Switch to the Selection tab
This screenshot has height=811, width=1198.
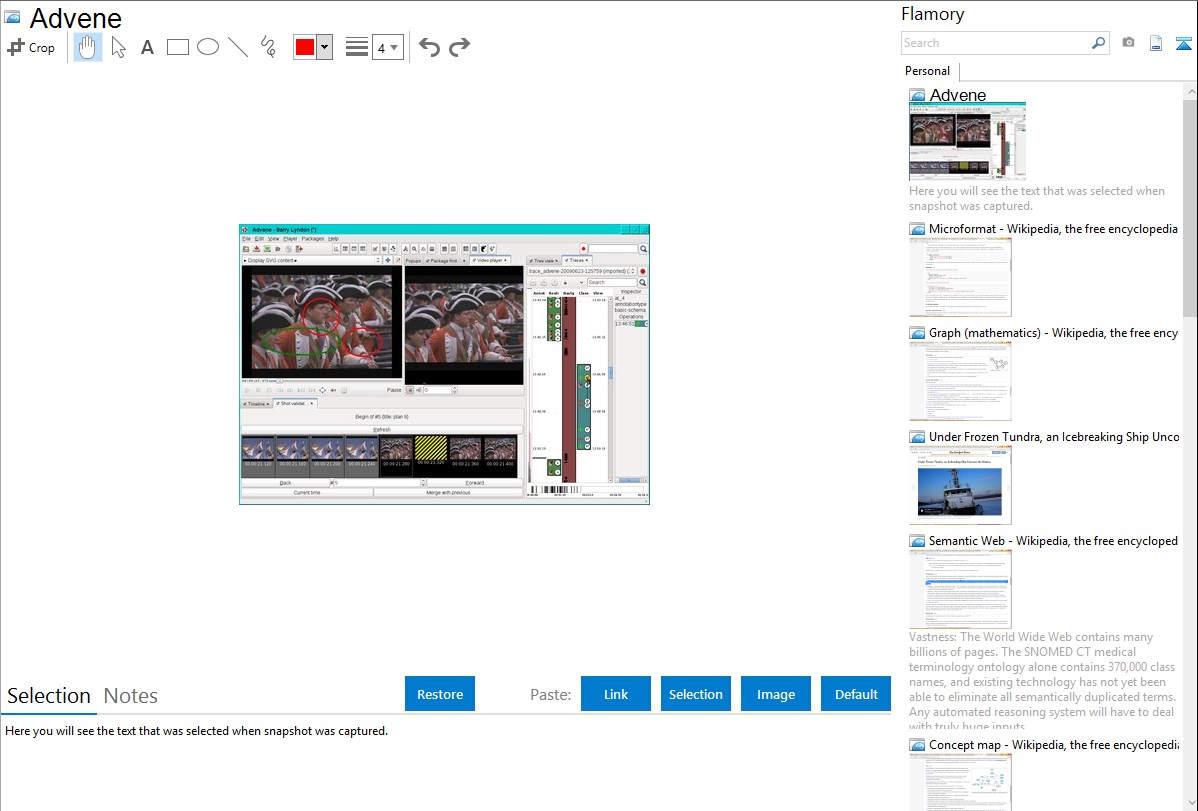pyautogui.click(x=49, y=696)
